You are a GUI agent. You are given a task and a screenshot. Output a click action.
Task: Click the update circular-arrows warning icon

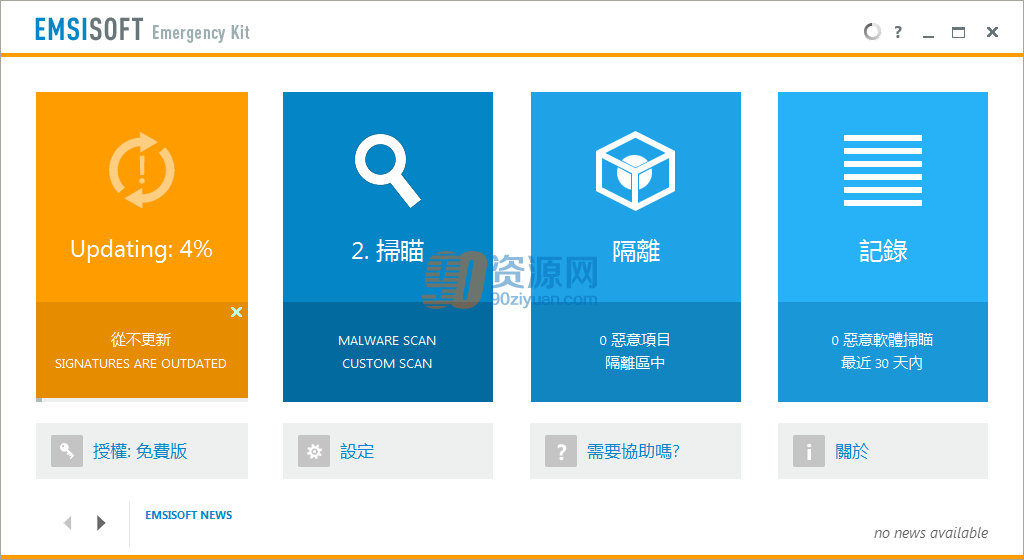[x=142, y=170]
